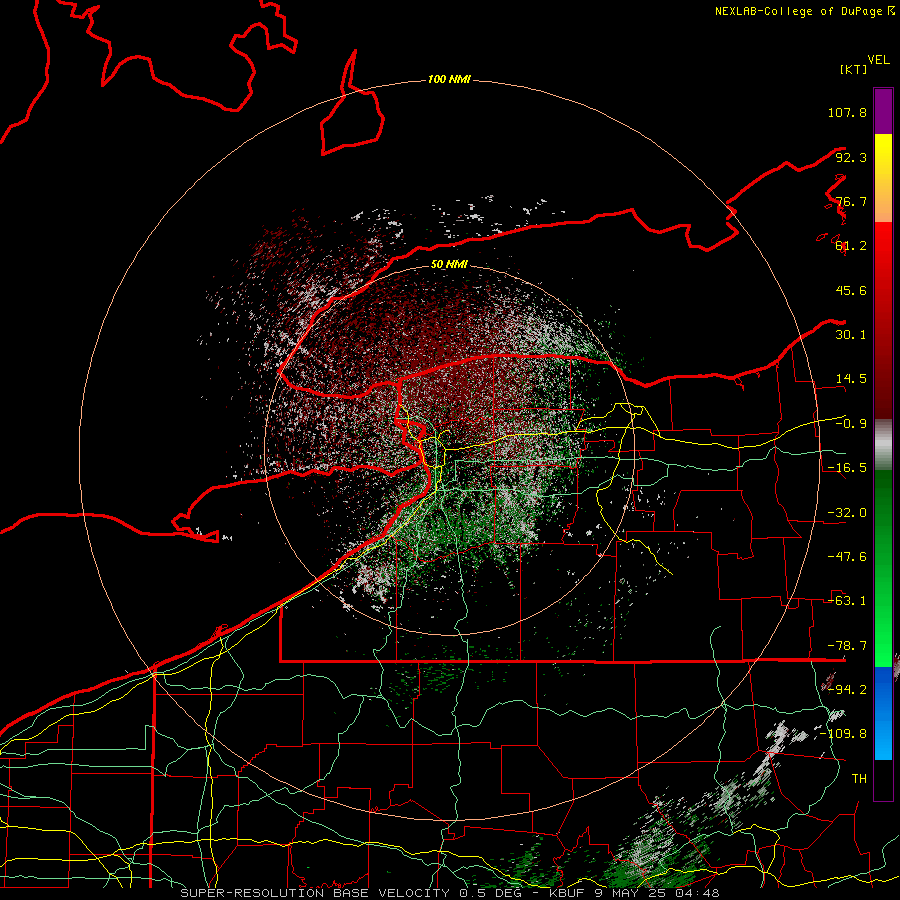Click the -78.7 value on the velocity scale

(847, 646)
